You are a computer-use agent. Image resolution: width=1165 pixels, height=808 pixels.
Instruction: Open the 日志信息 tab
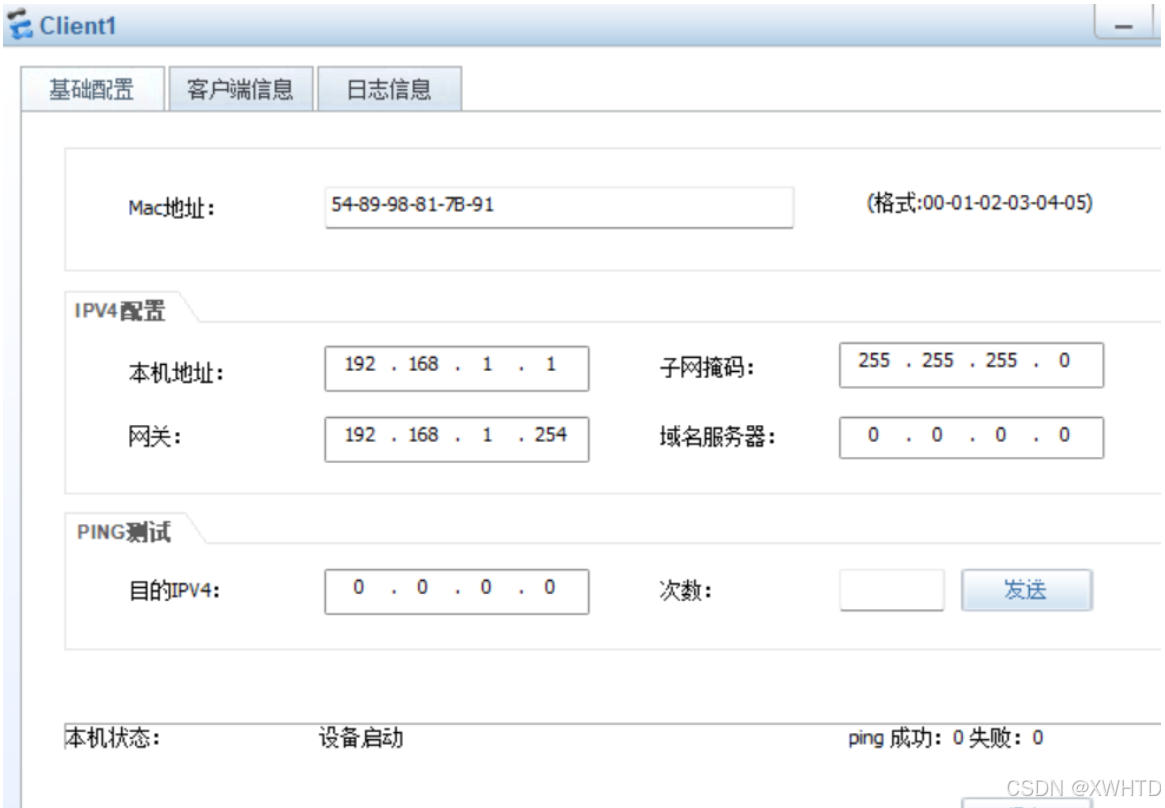(389, 89)
